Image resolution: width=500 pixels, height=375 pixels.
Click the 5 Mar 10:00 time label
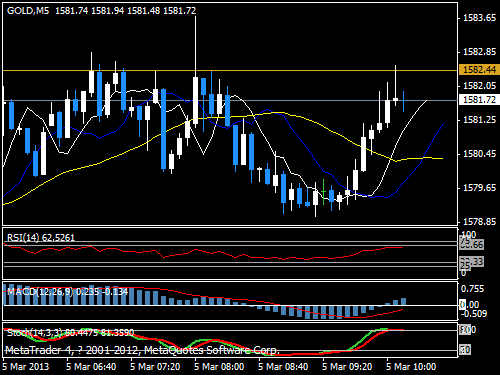tap(411, 367)
